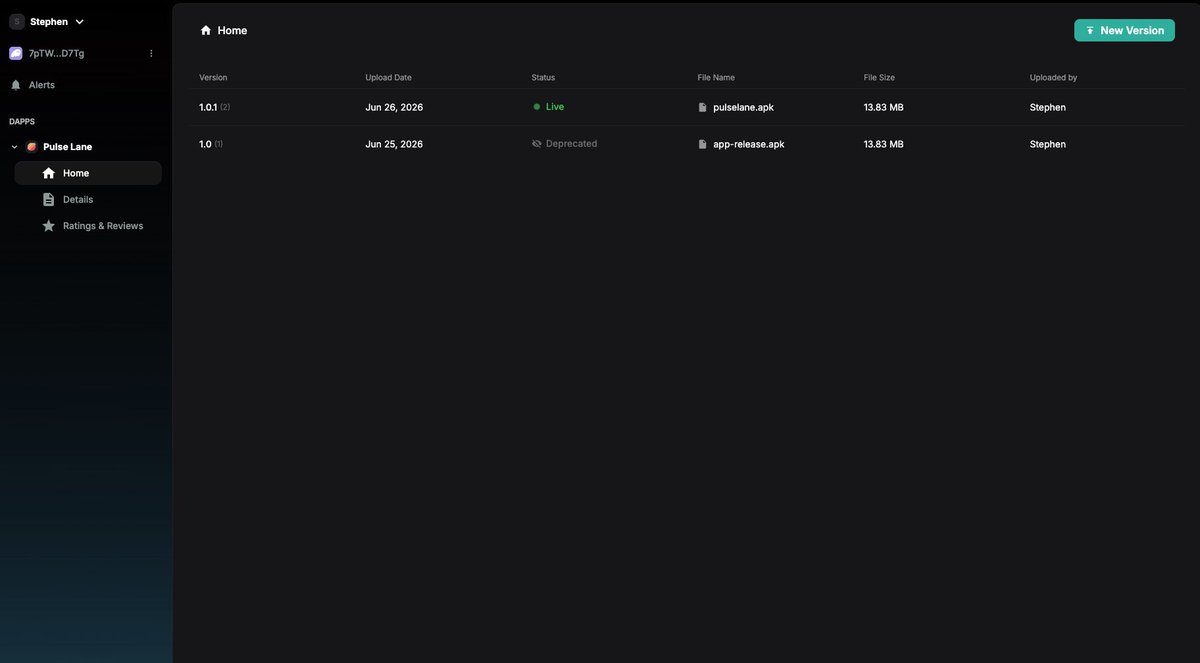Viewport: 1200px width, 663px height.
Task: Click the Home breadcrumb house icon
Action: tap(206, 30)
